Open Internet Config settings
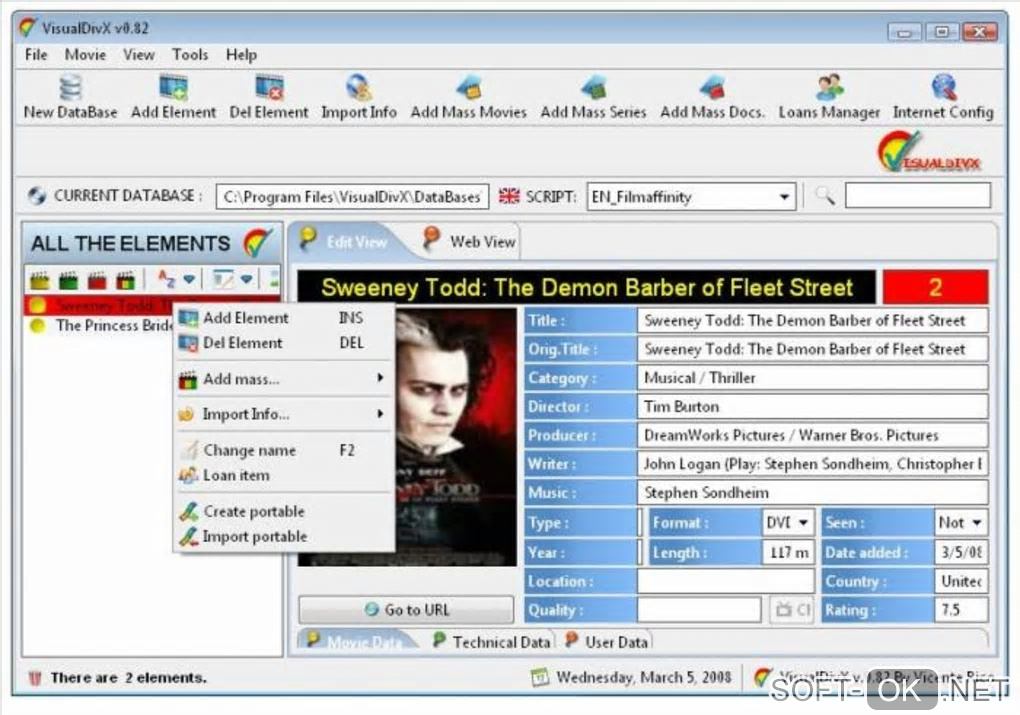The height and width of the screenshot is (715, 1020). pyautogui.click(x=943, y=97)
